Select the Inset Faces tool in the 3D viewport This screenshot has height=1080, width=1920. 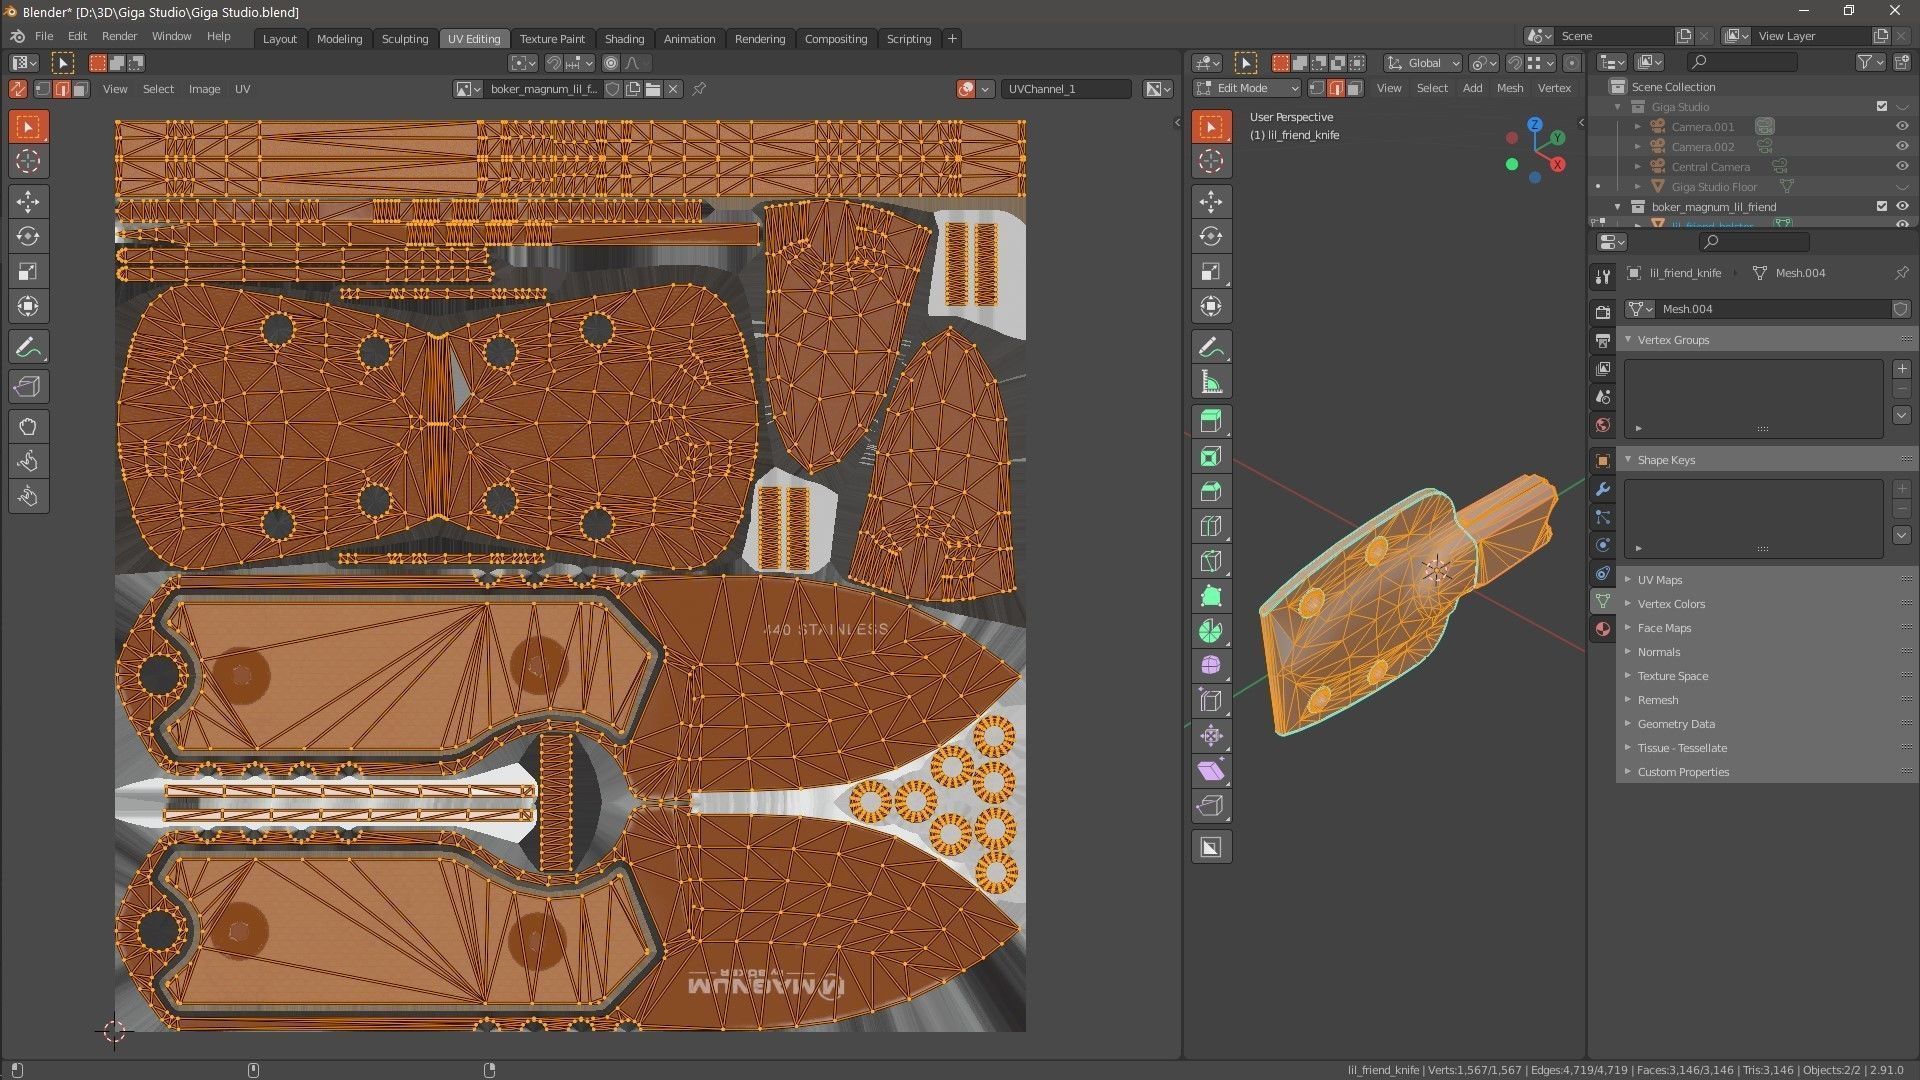click(x=1211, y=457)
